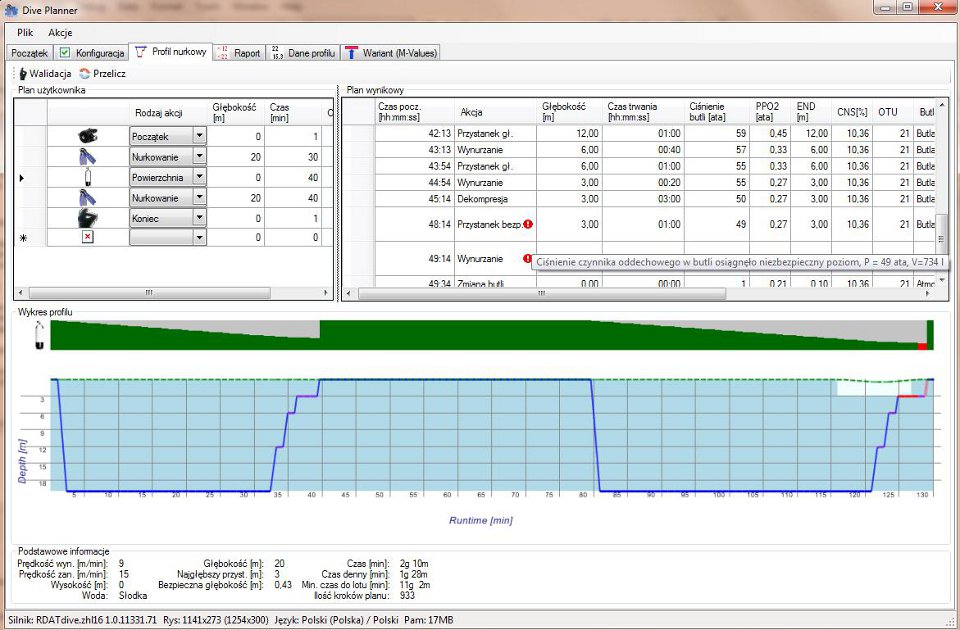This screenshot has height=630, width=960.
Task: Switch to the Konfiguracja tab
Action: [x=92, y=52]
